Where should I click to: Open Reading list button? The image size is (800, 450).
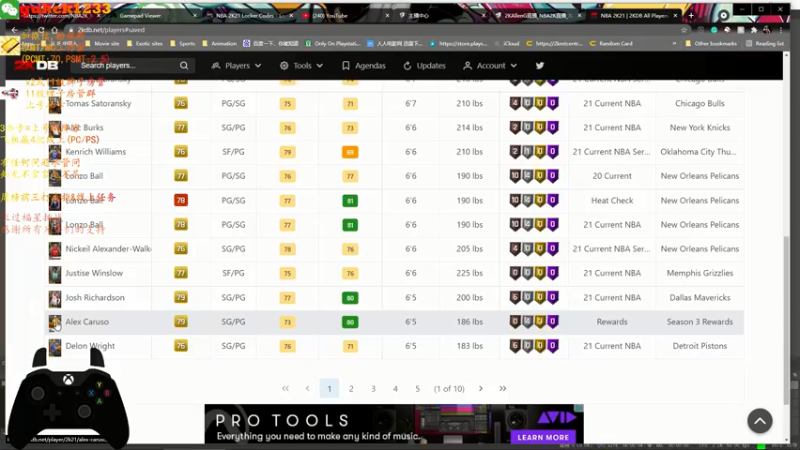click(x=765, y=43)
